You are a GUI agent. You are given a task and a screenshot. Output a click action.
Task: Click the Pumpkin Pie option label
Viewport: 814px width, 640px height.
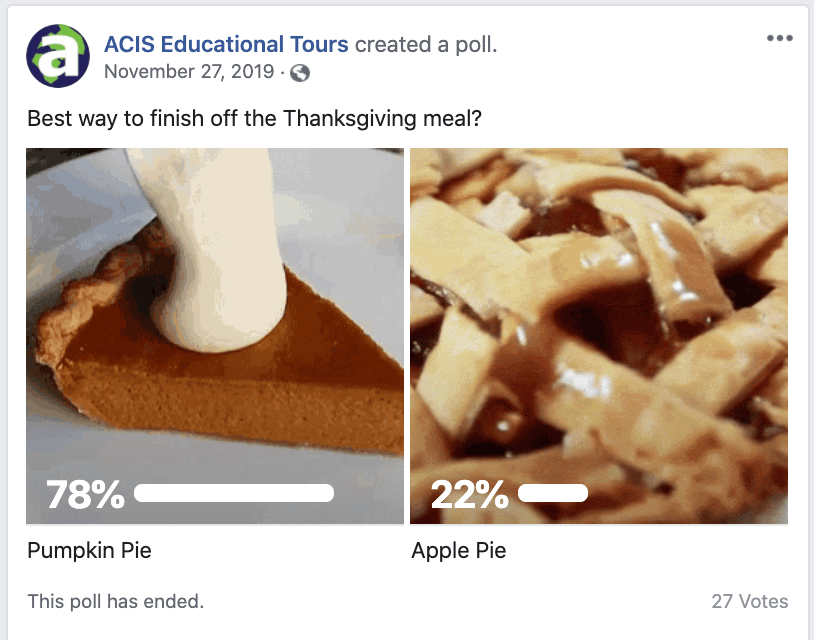click(x=89, y=551)
